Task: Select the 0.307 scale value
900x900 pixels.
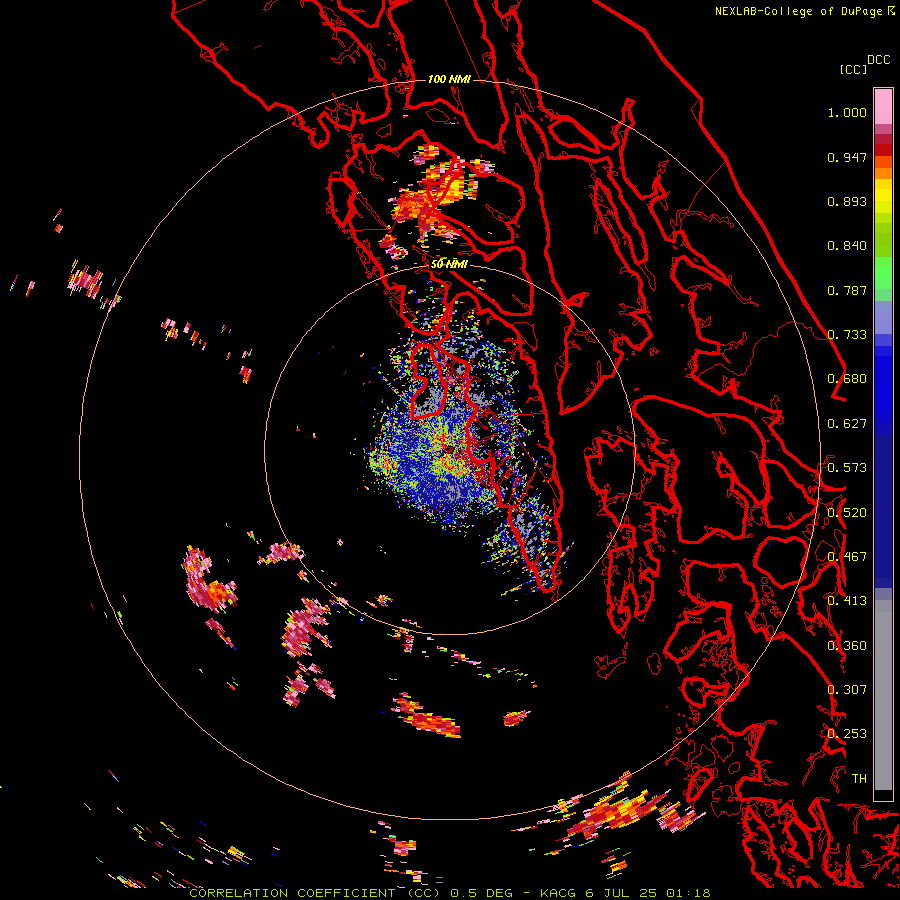Action: click(847, 690)
